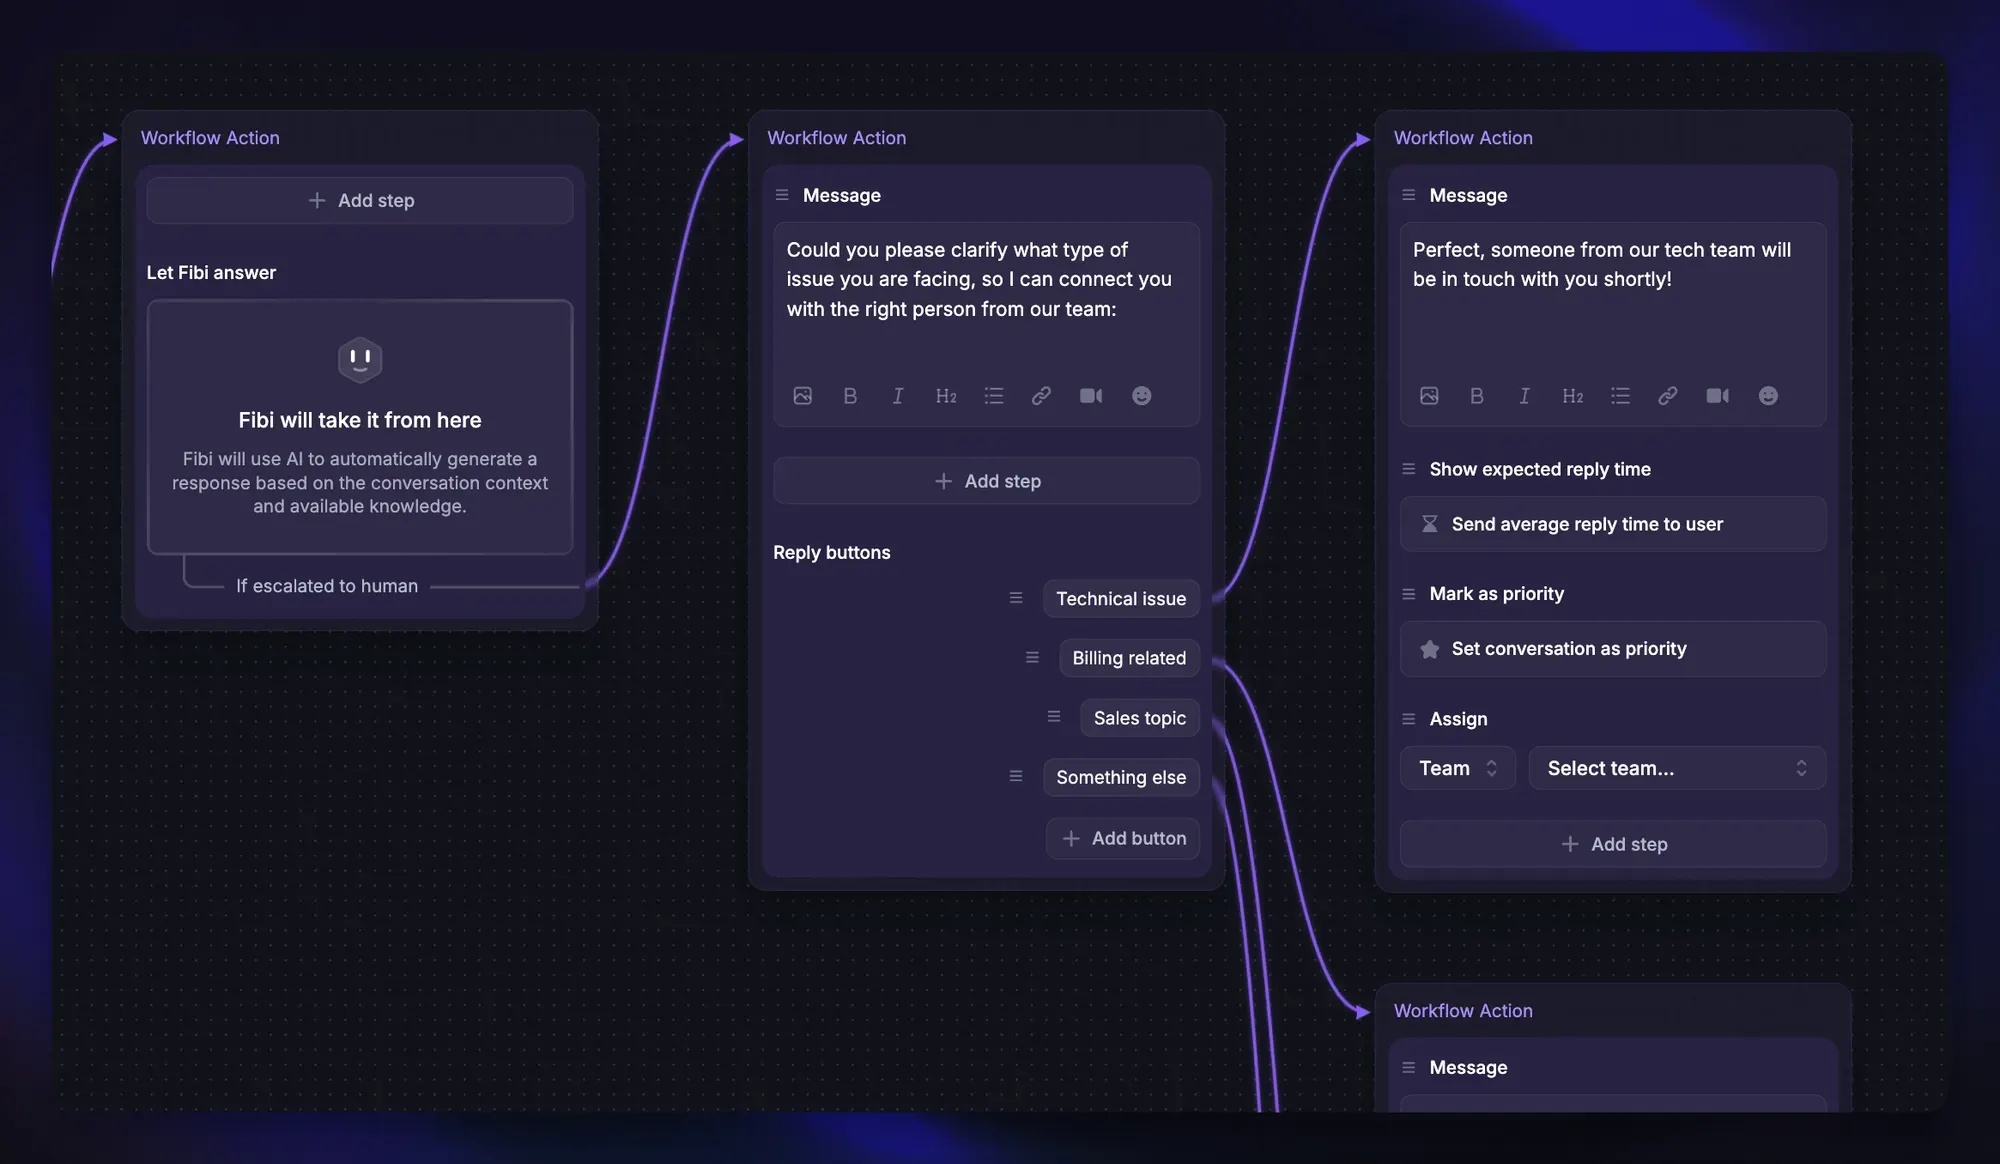
Task: Insert bullet list in the tech team message editor
Action: tap(1620, 396)
